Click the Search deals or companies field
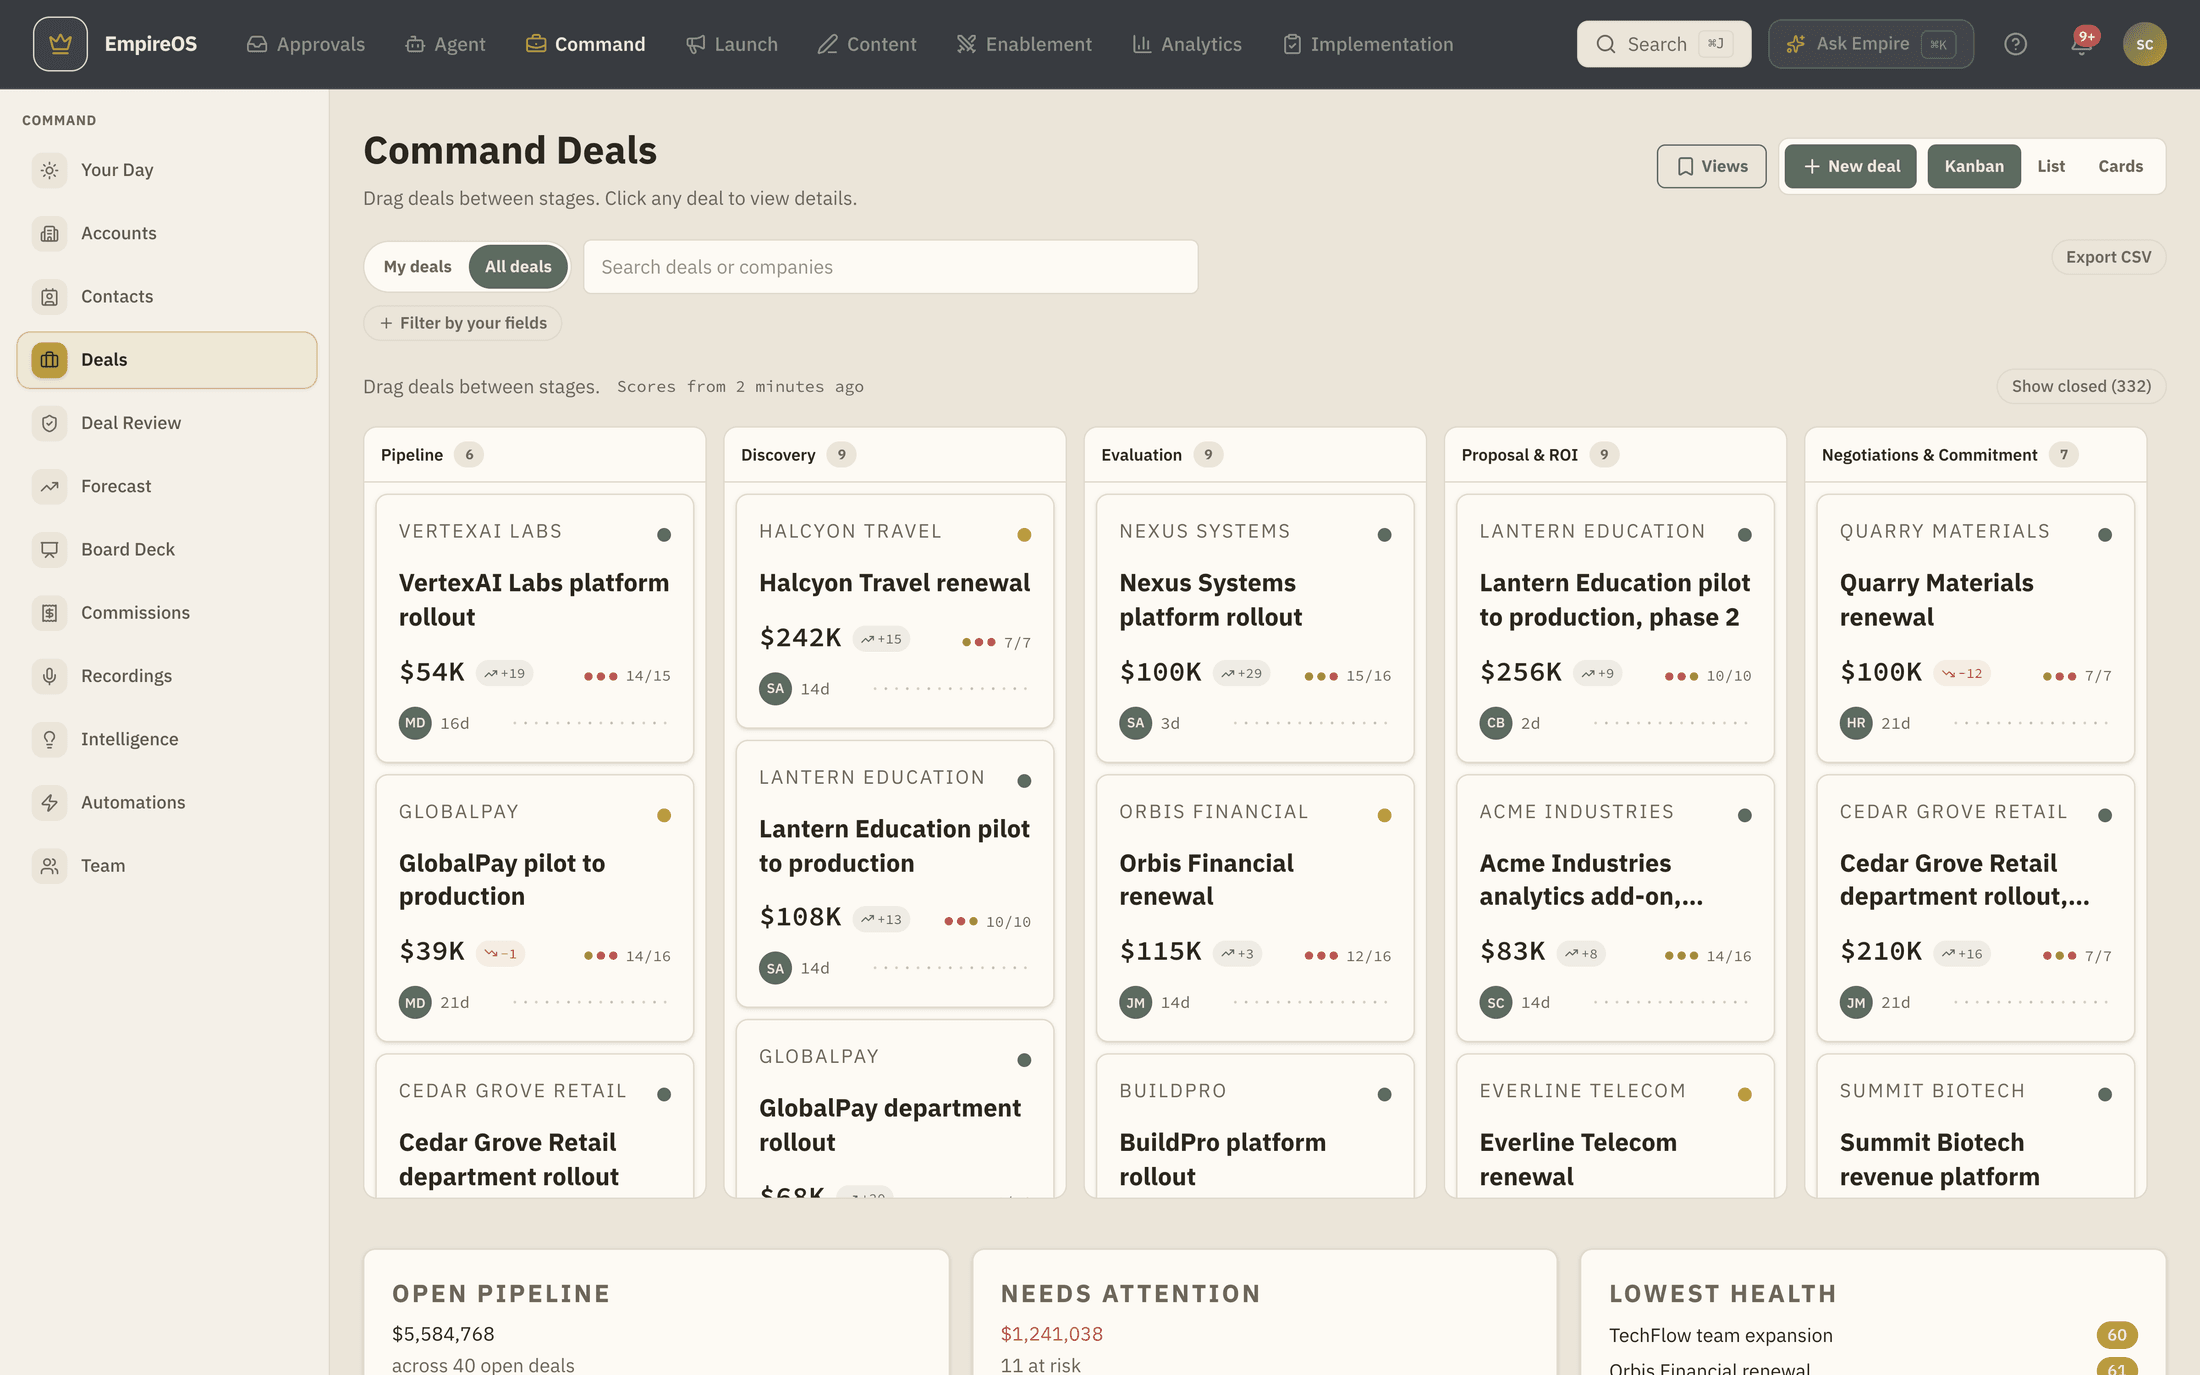Viewport: 2200px width, 1375px height. click(x=890, y=267)
